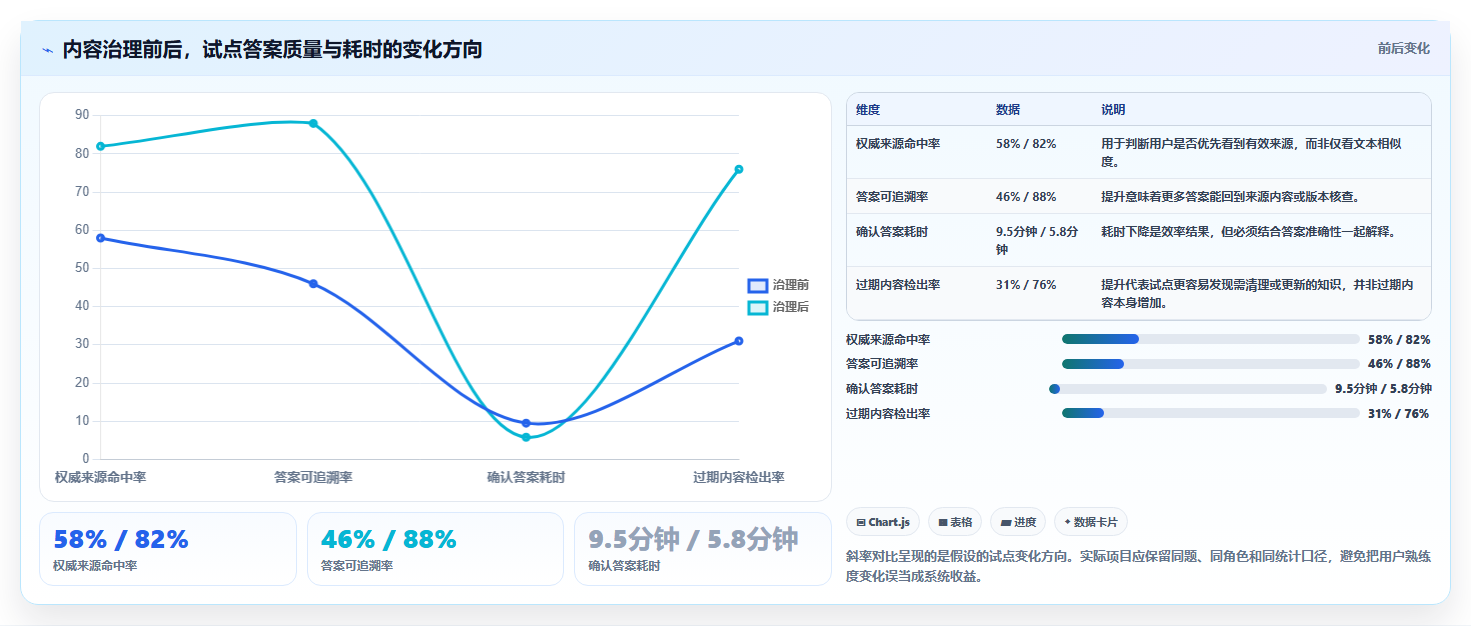
Task: Click the 答案可追溯率 progress bar
Action: [1210, 364]
